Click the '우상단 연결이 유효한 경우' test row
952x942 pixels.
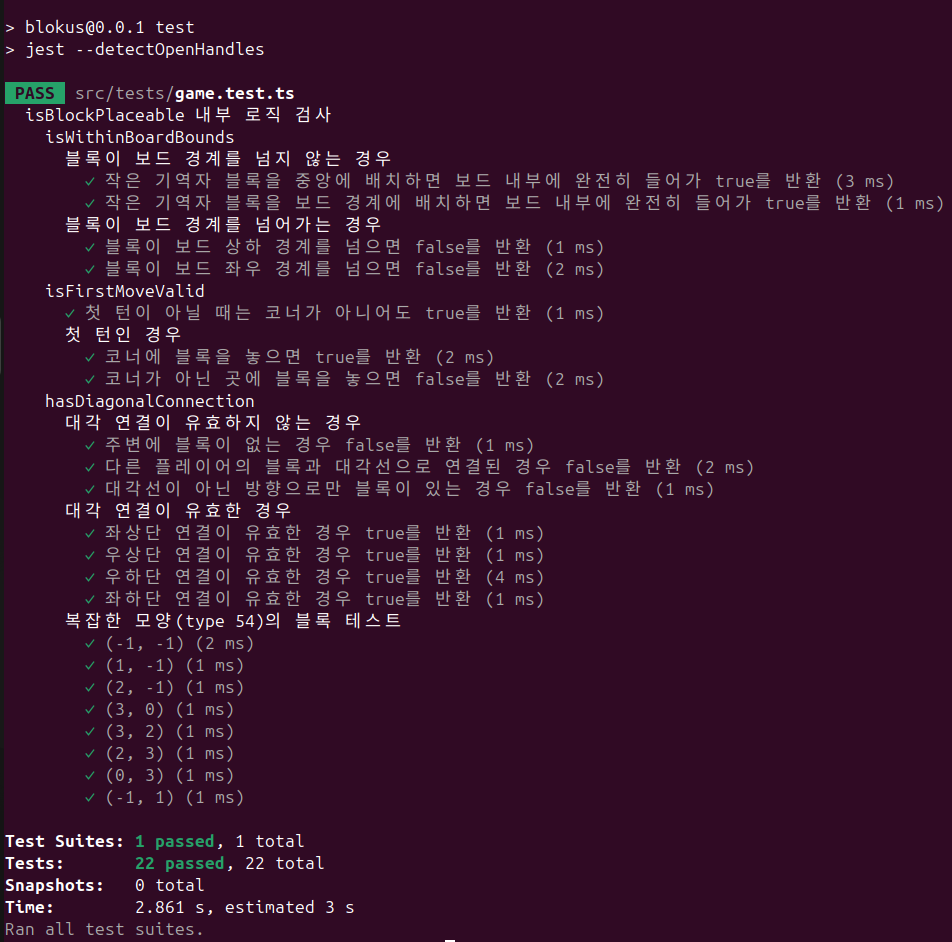point(314,555)
